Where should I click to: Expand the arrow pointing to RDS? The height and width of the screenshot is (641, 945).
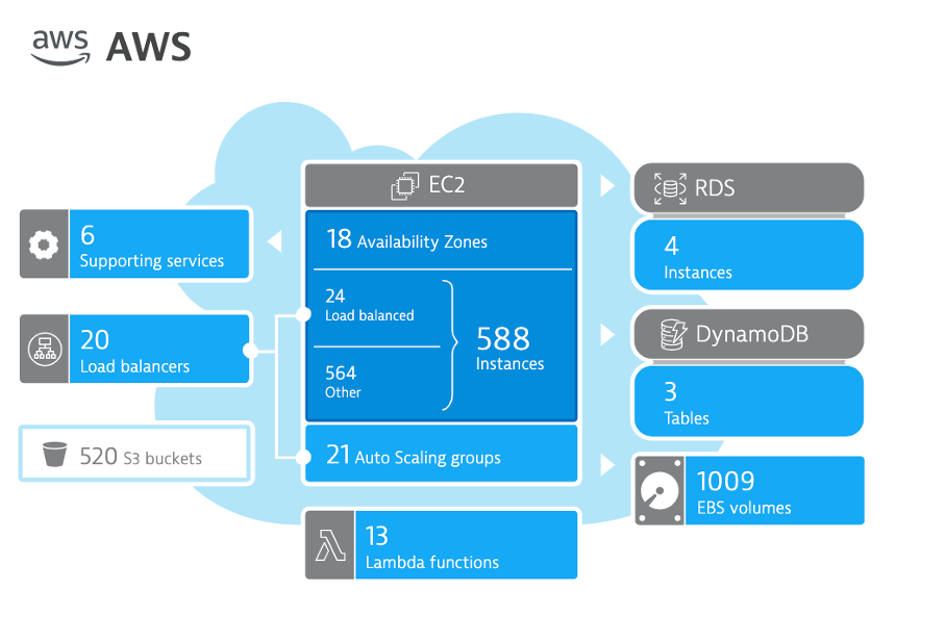[606, 186]
